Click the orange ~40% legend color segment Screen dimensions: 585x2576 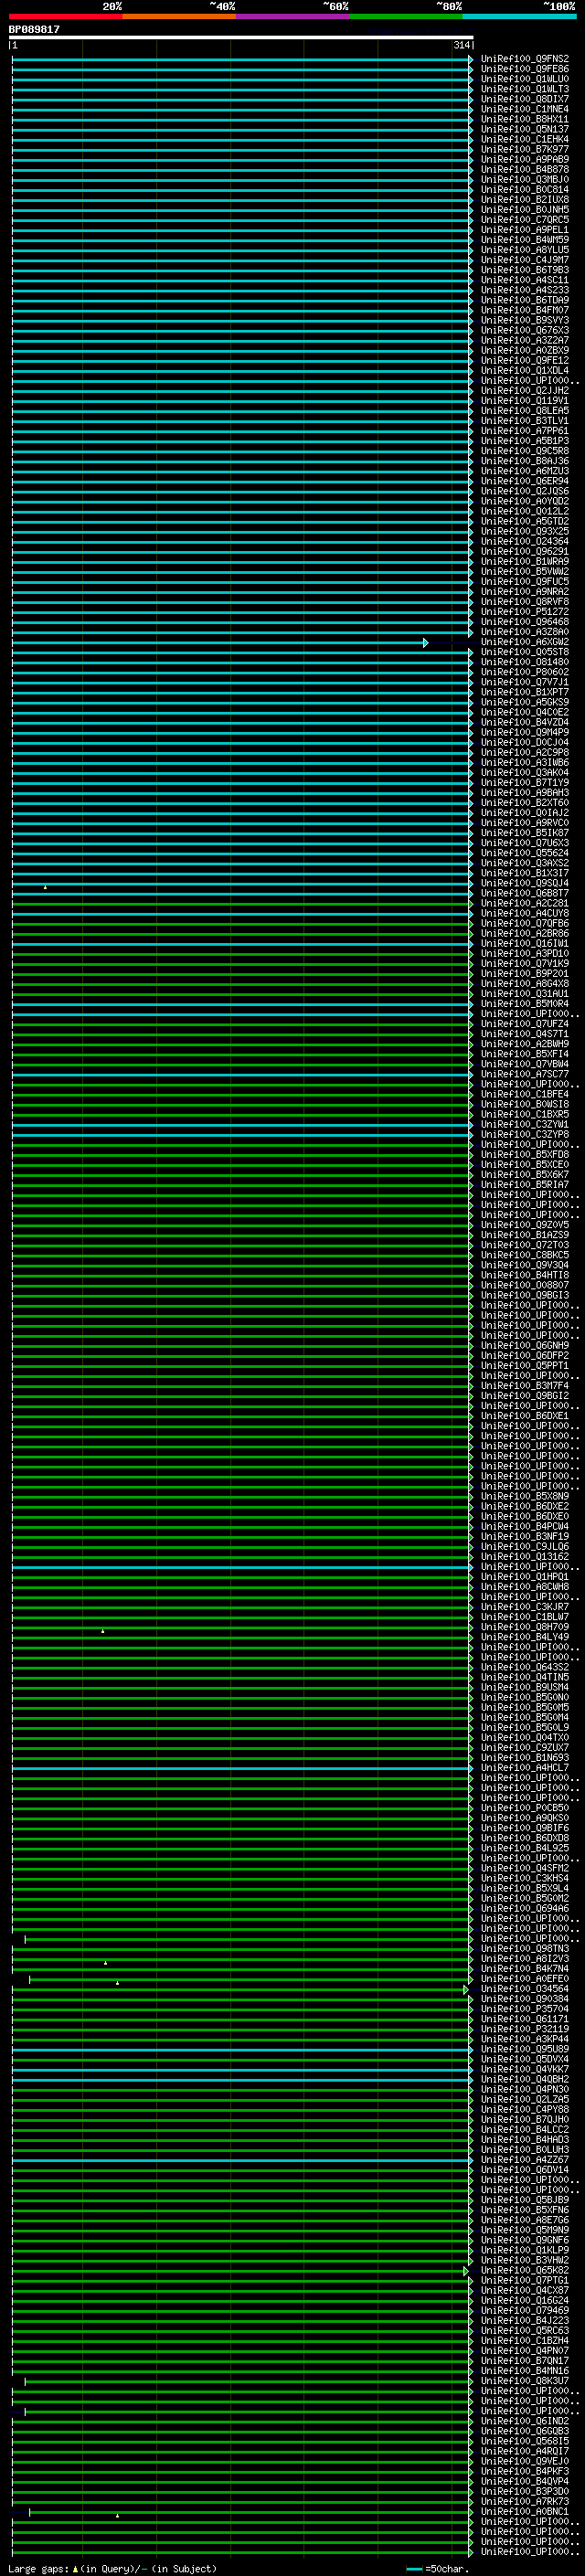click(179, 16)
